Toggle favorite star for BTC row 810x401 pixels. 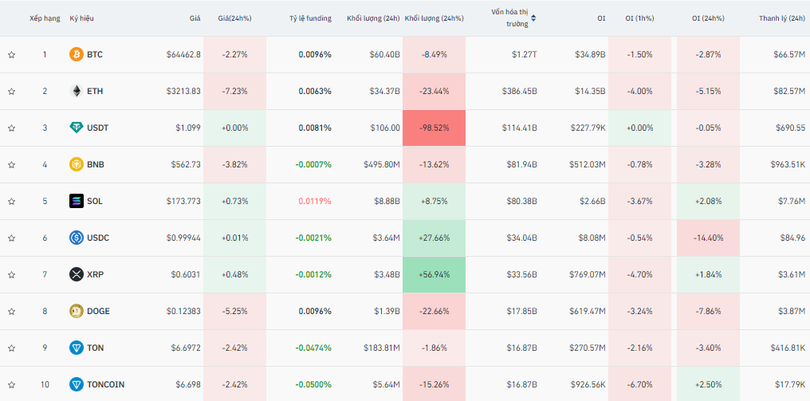(x=12, y=54)
